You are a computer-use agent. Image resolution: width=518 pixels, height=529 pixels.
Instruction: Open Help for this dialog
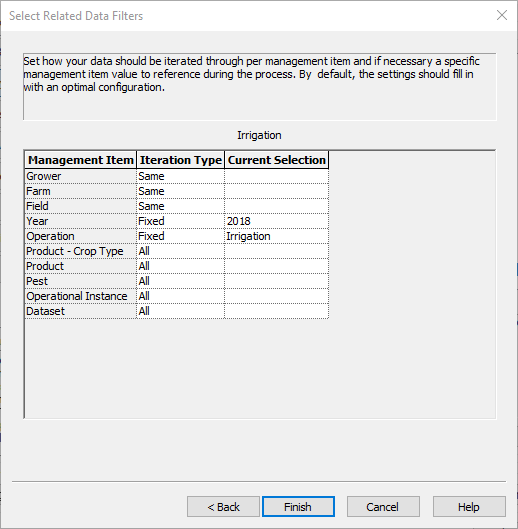point(469,506)
